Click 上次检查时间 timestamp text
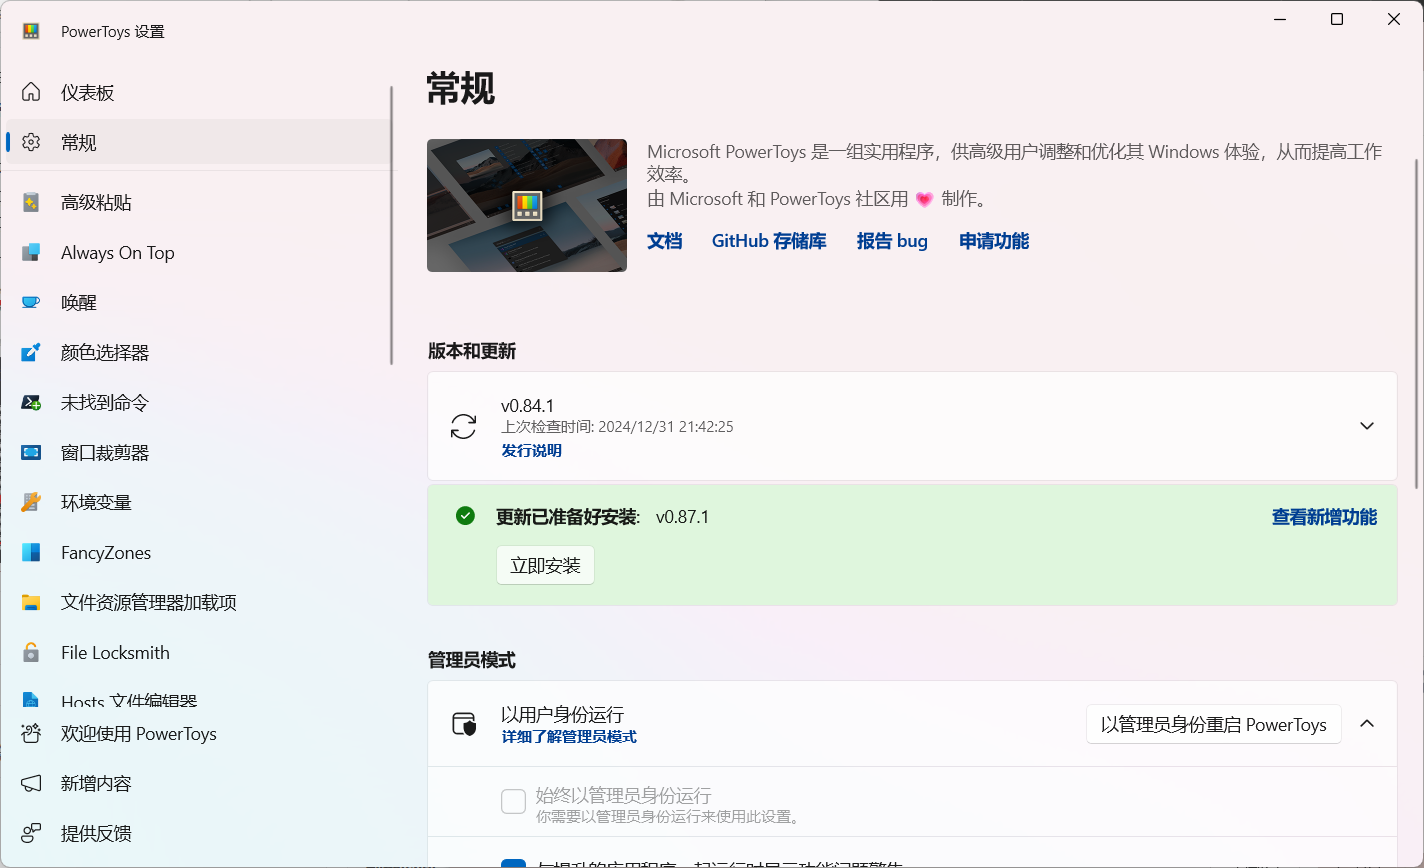The width and height of the screenshot is (1424, 868). (617, 427)
